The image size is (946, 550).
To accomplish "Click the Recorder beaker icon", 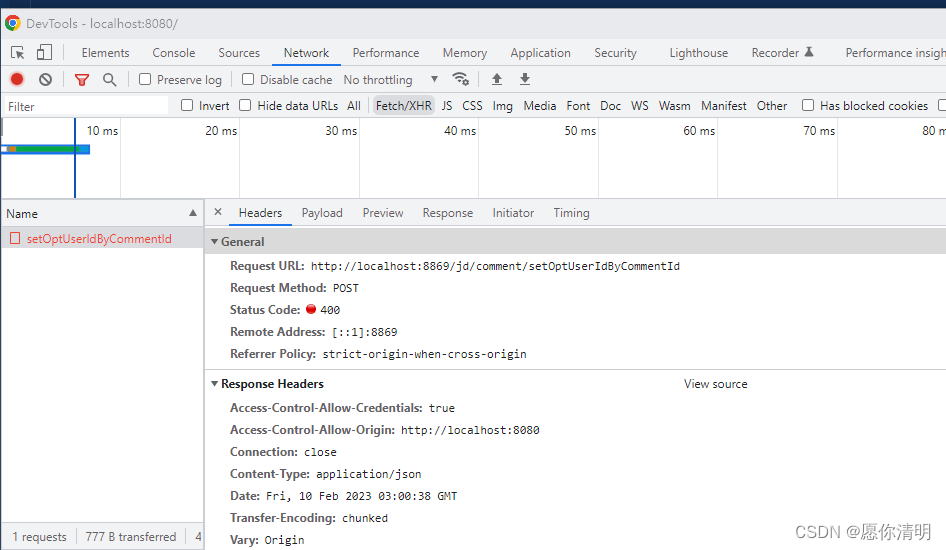I will click(x=809, y=52).
